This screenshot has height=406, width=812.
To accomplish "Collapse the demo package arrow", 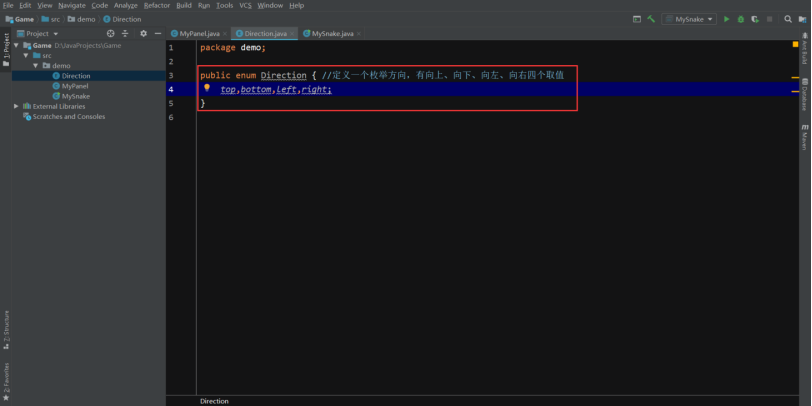I will 35,66.
